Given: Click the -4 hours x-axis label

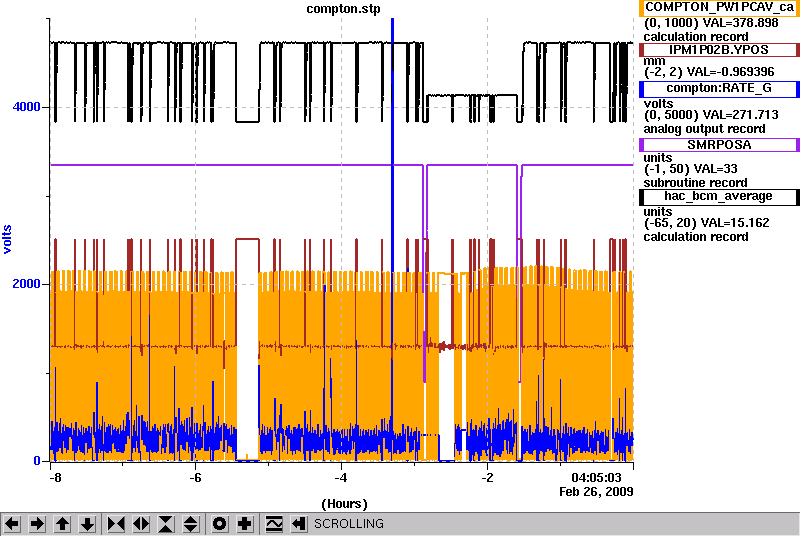Looking at the screenshot, I should [x=341, y=478].
